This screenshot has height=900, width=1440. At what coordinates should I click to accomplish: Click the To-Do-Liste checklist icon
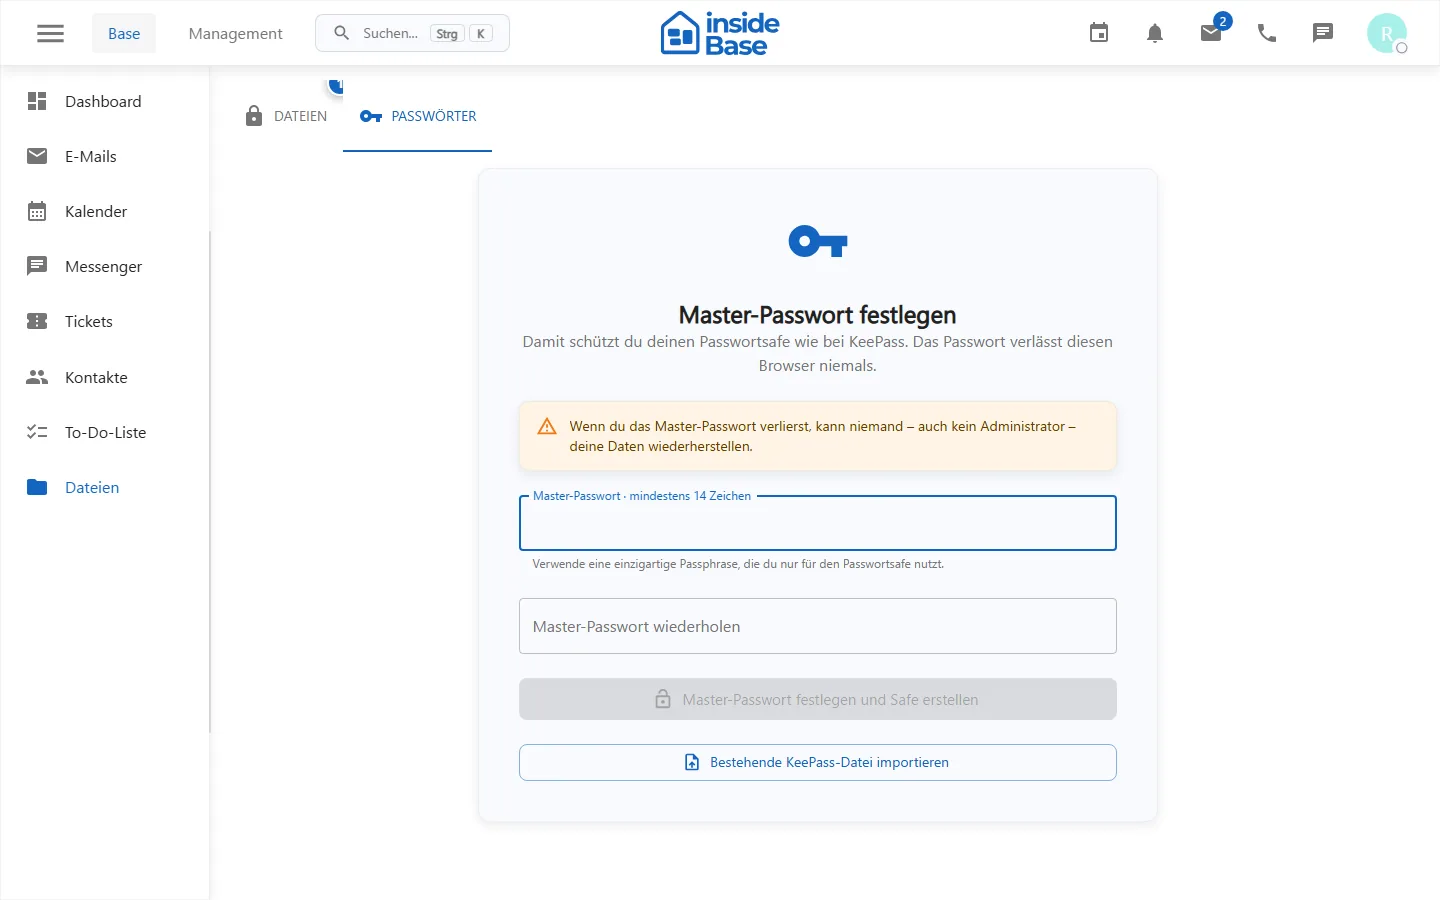click(x=37, y=432)
